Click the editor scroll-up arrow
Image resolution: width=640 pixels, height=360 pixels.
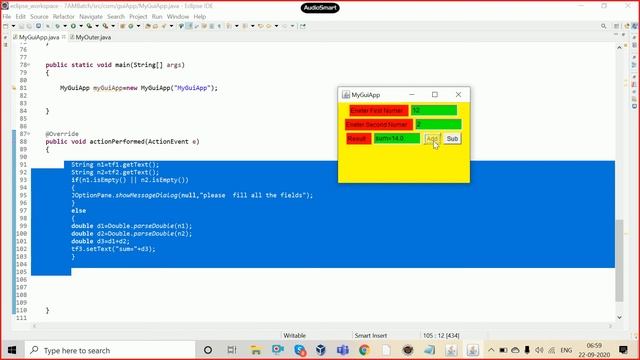(619, 48)
